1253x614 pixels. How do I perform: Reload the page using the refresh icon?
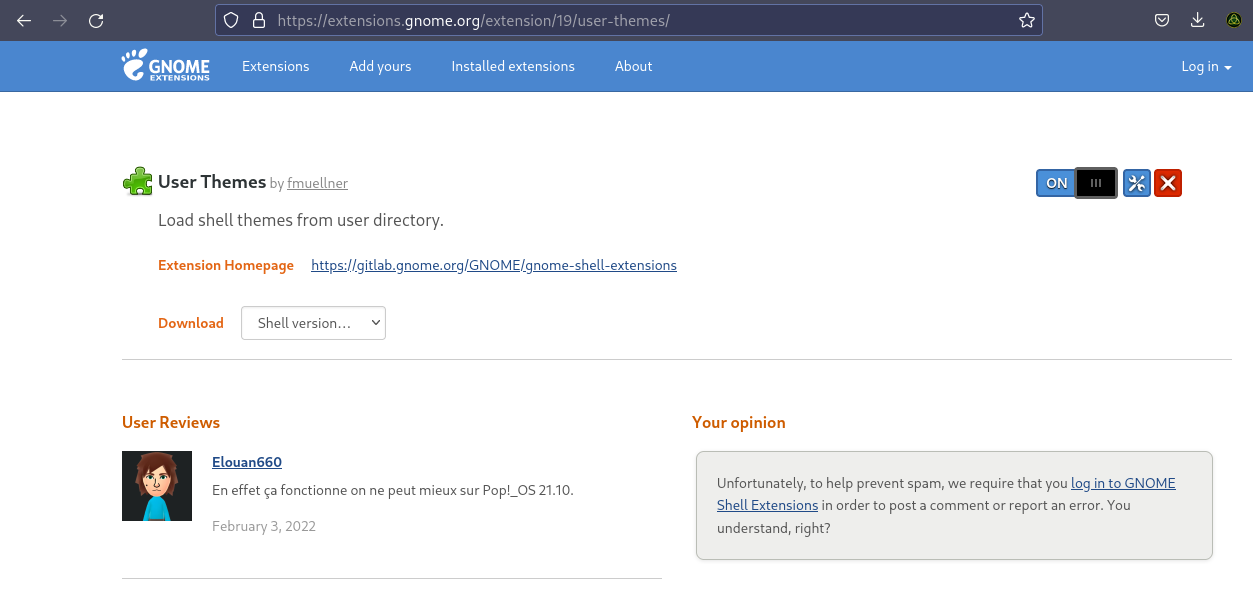tap(95, 19)
